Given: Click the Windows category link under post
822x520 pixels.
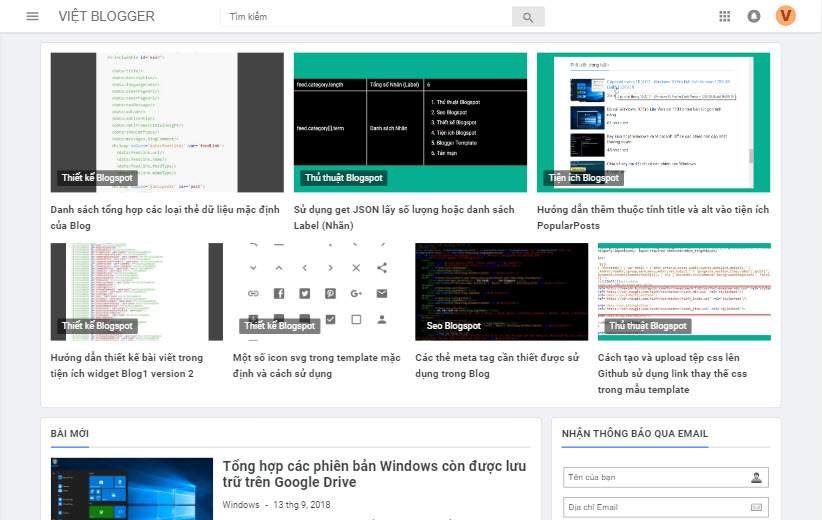Looking at the screenshot, I should 241,505.
